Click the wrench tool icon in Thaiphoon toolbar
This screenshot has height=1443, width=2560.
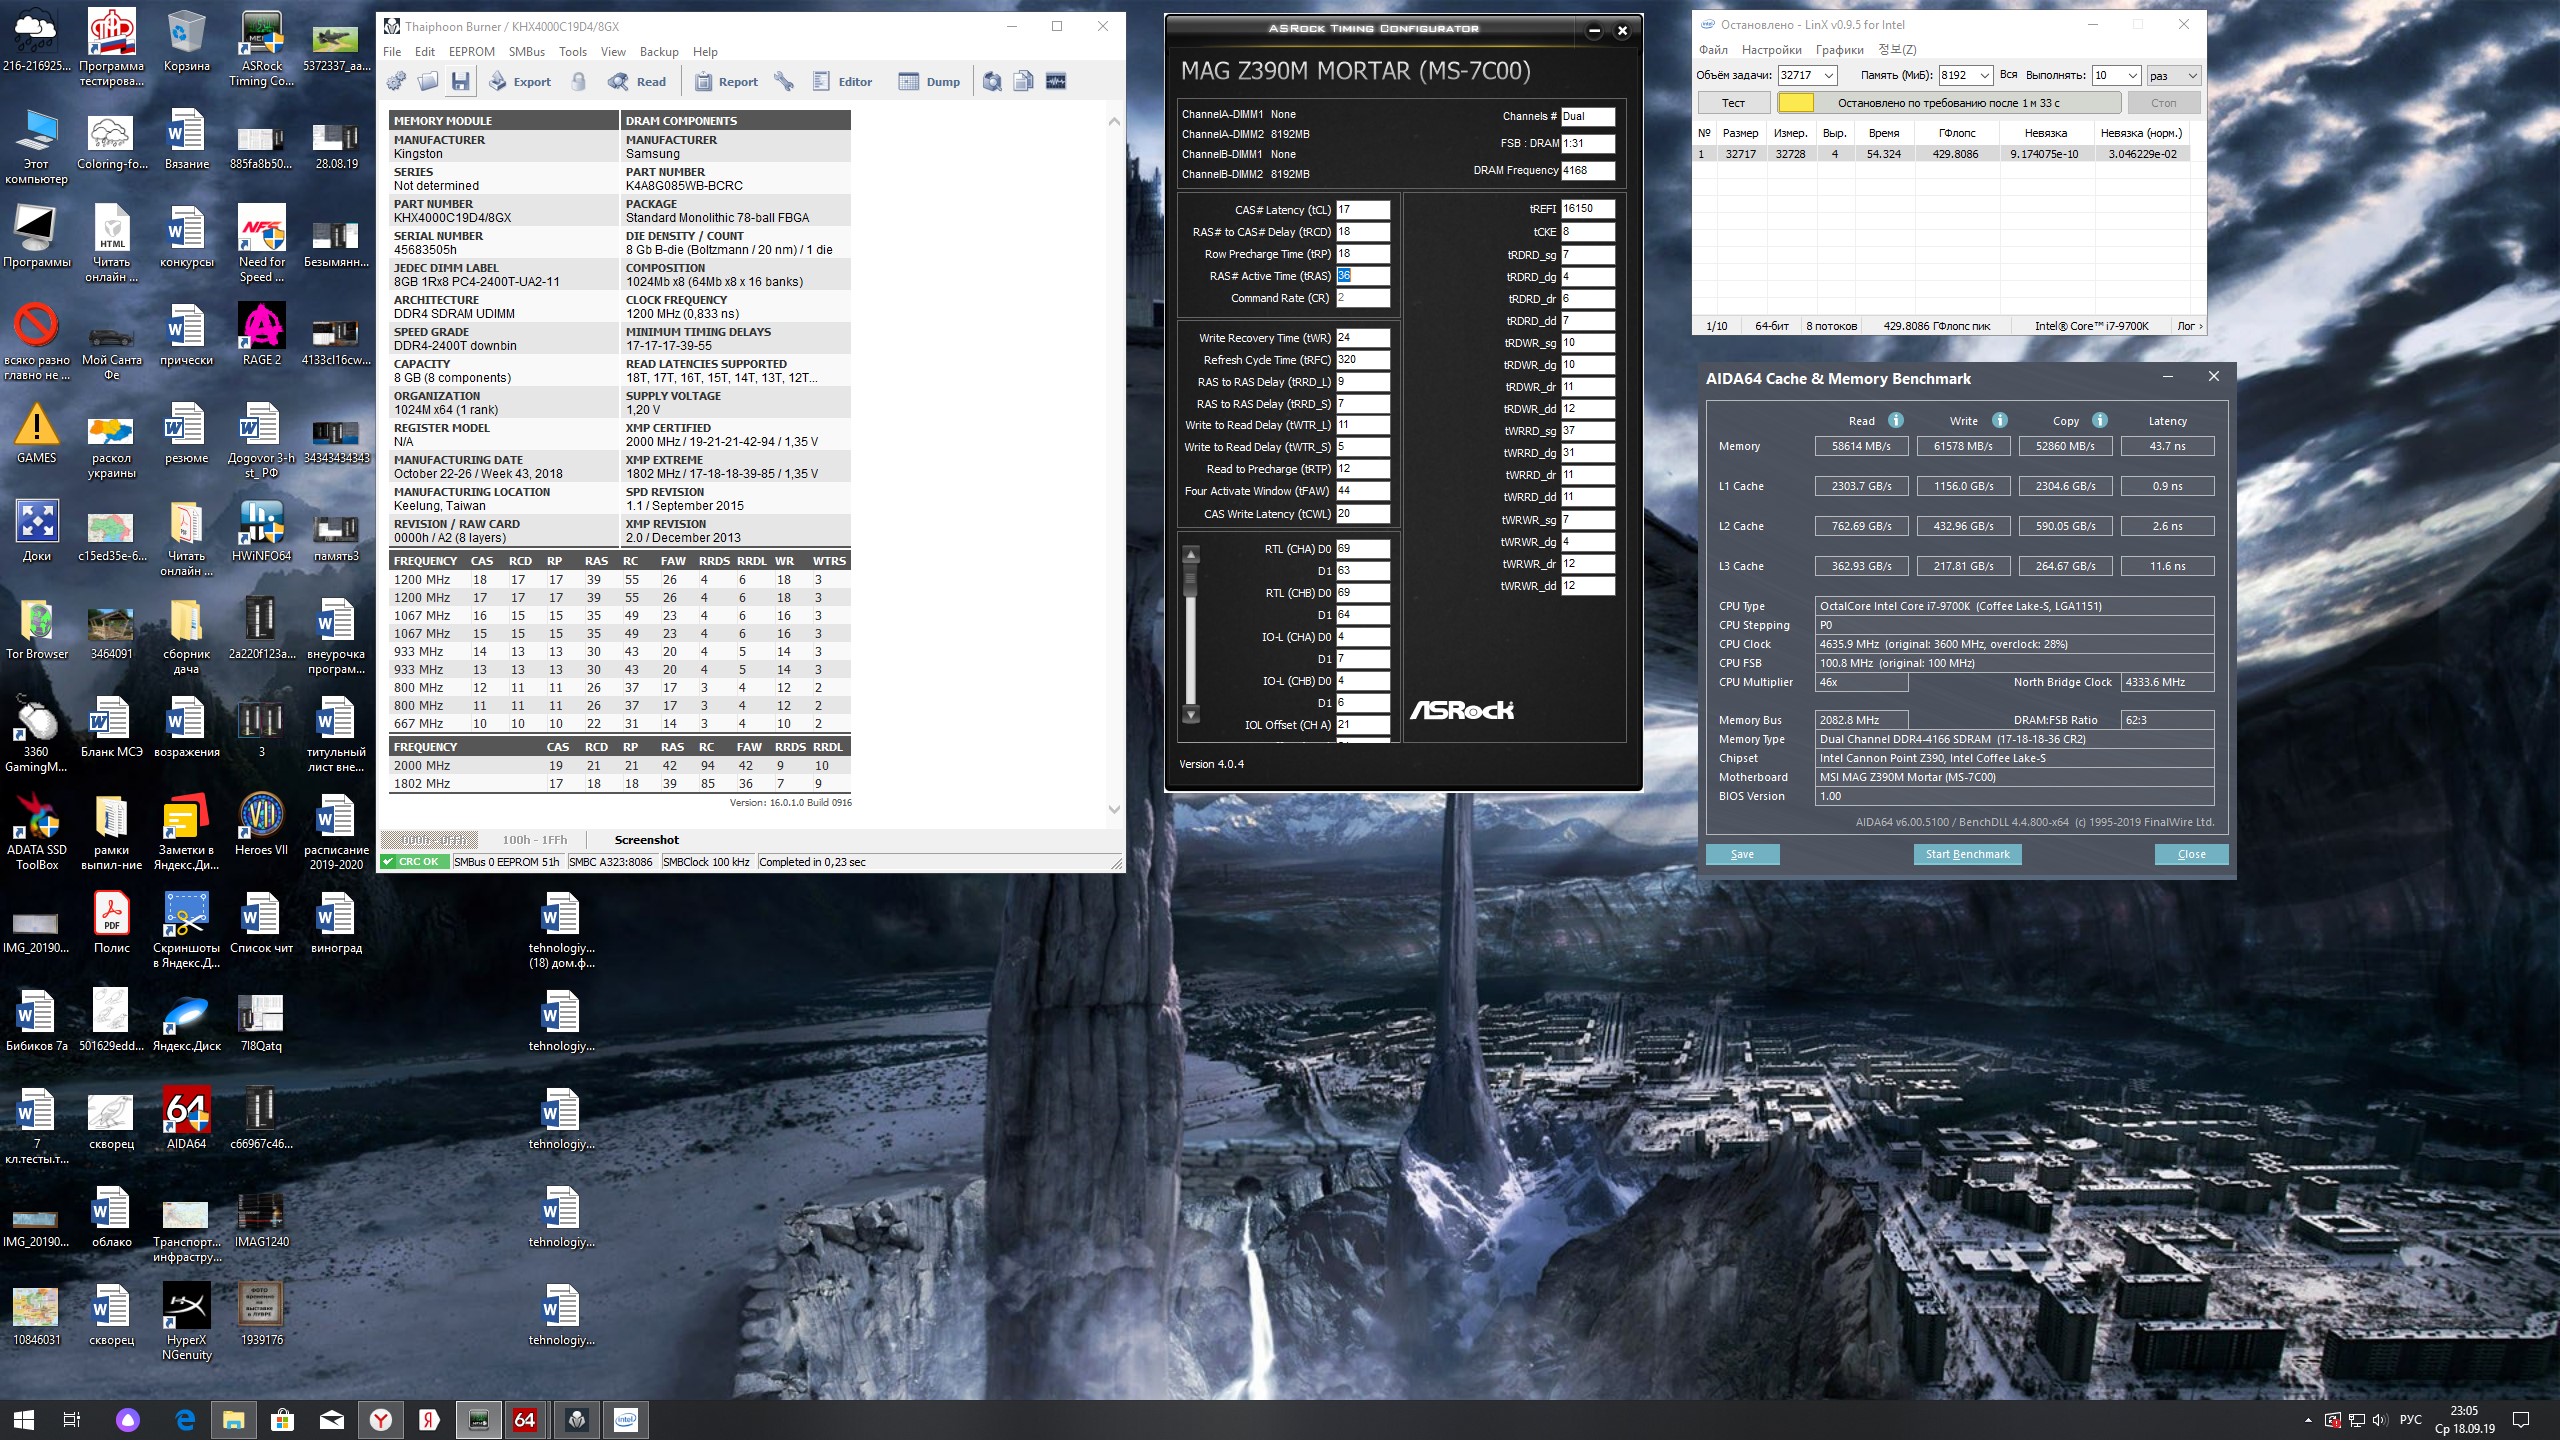[x=784, y=82]
